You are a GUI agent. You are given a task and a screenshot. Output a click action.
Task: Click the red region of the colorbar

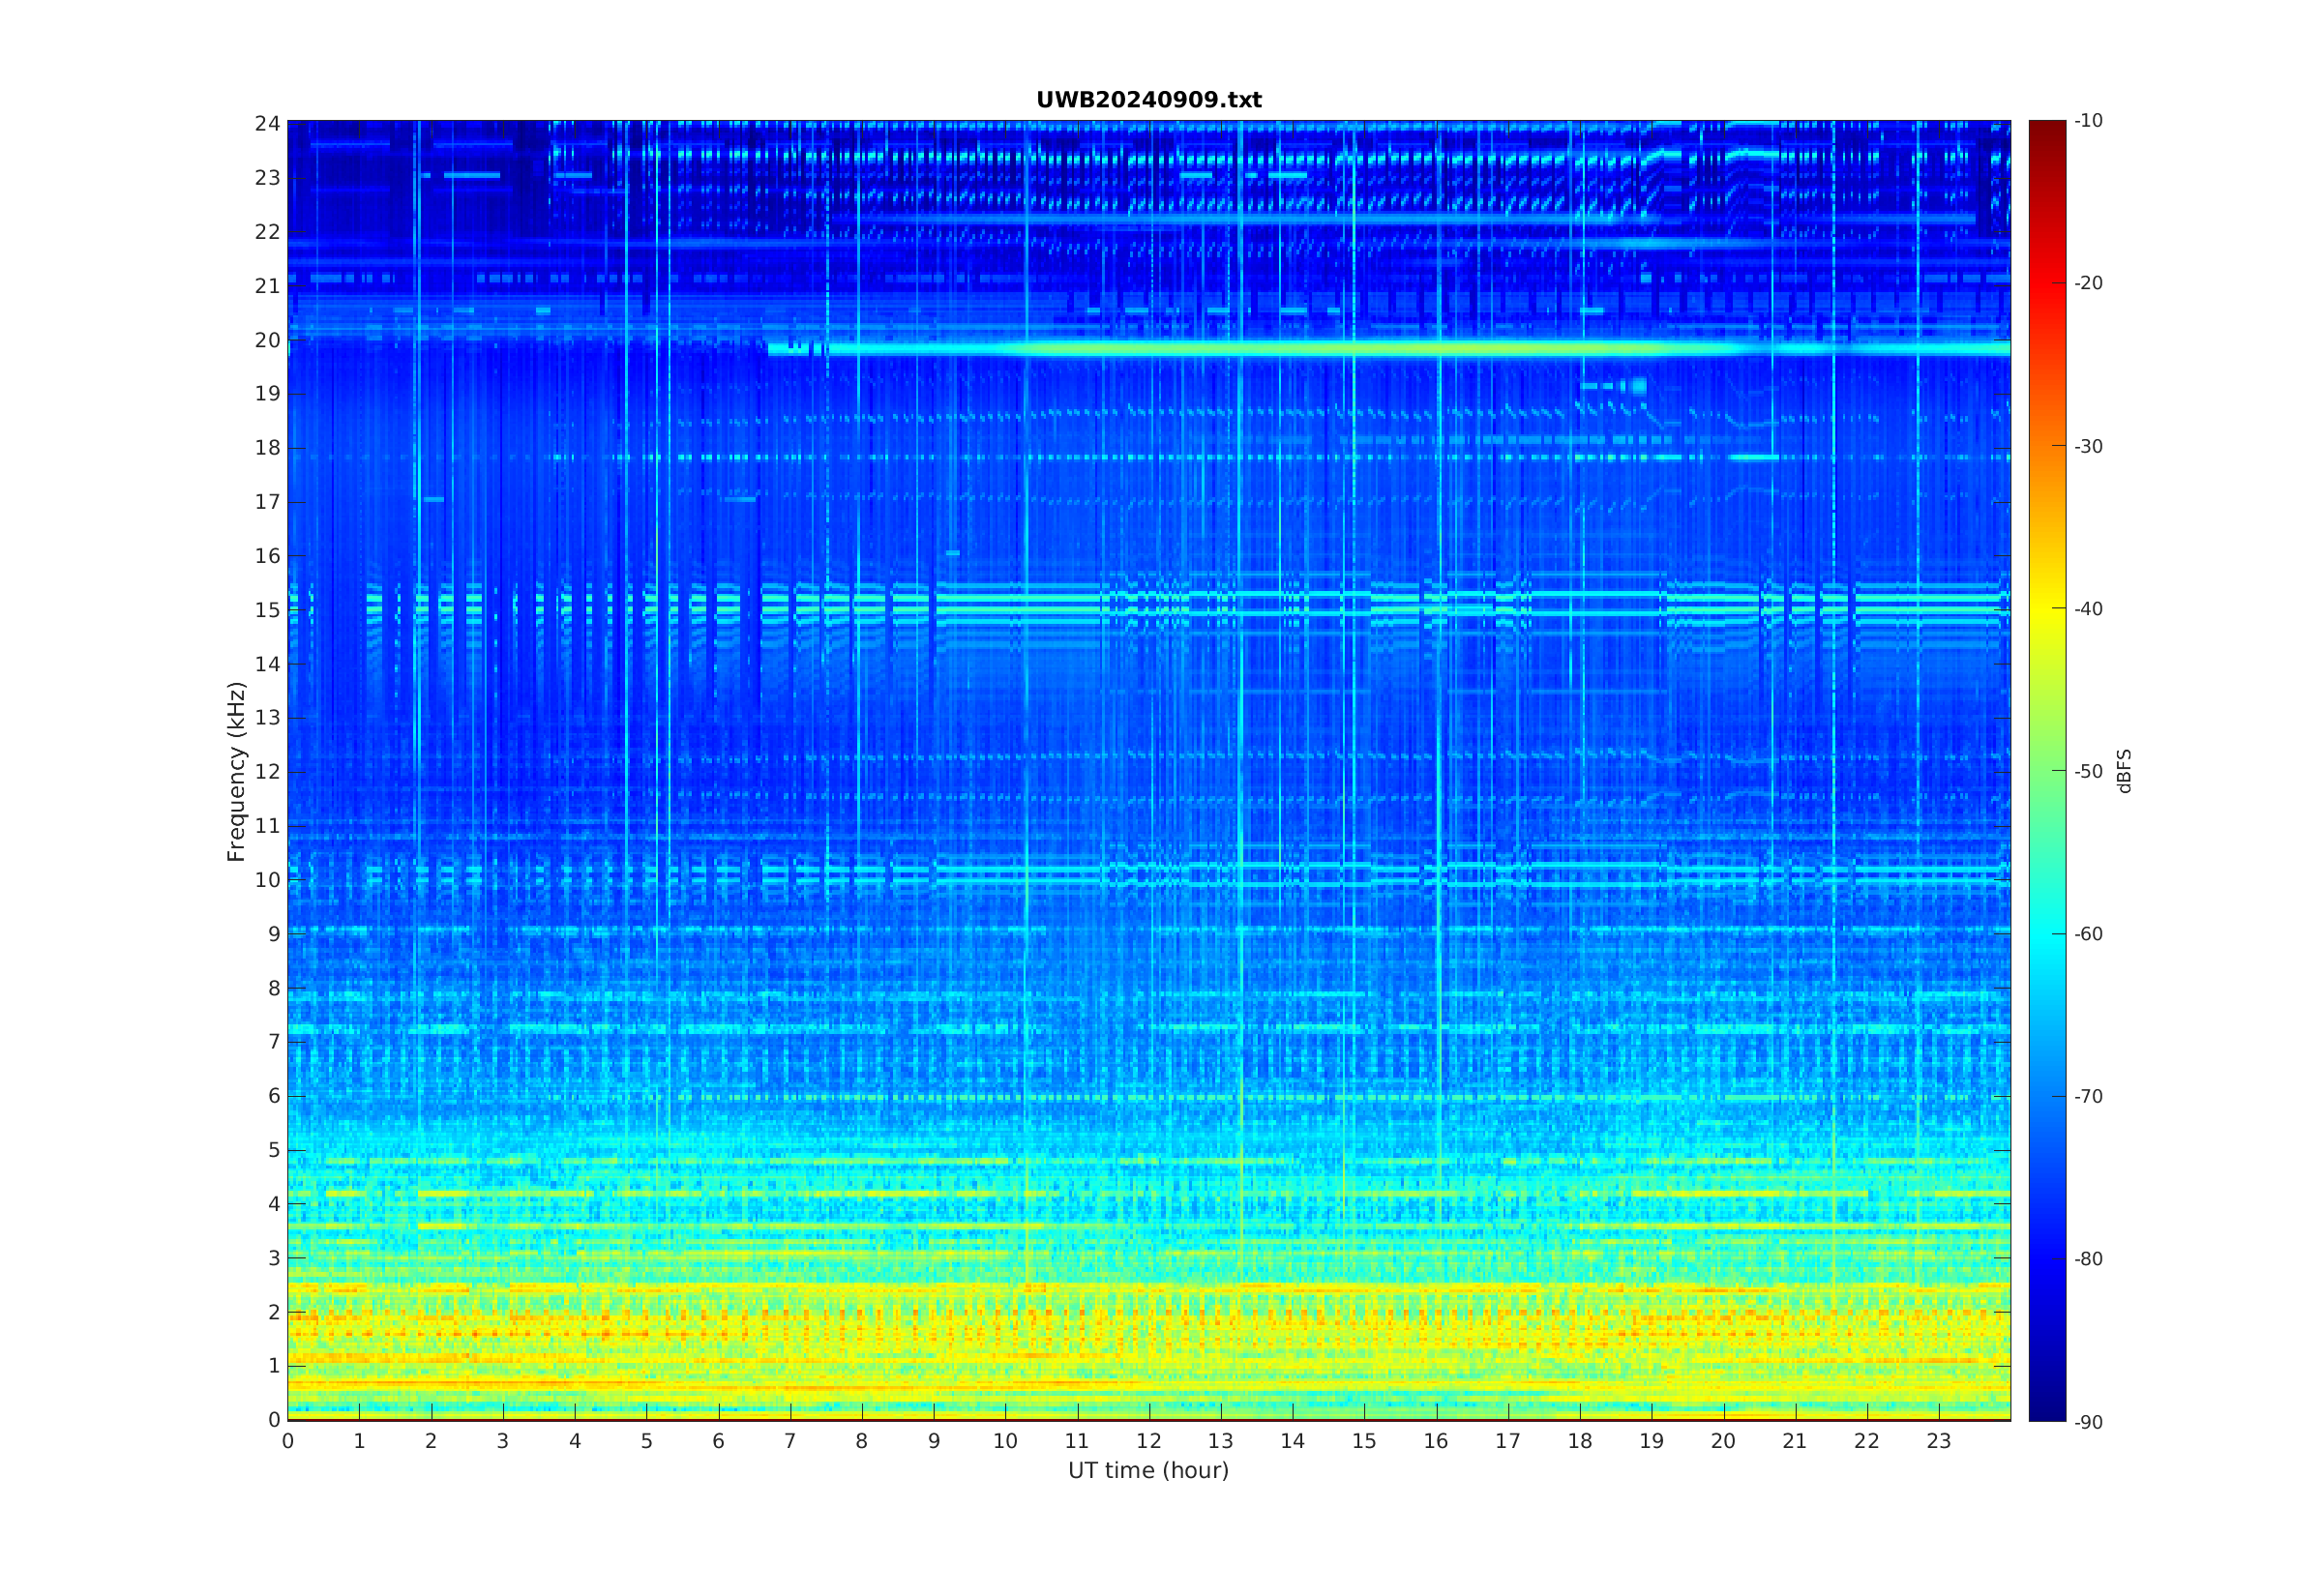tap(2046, 285)
